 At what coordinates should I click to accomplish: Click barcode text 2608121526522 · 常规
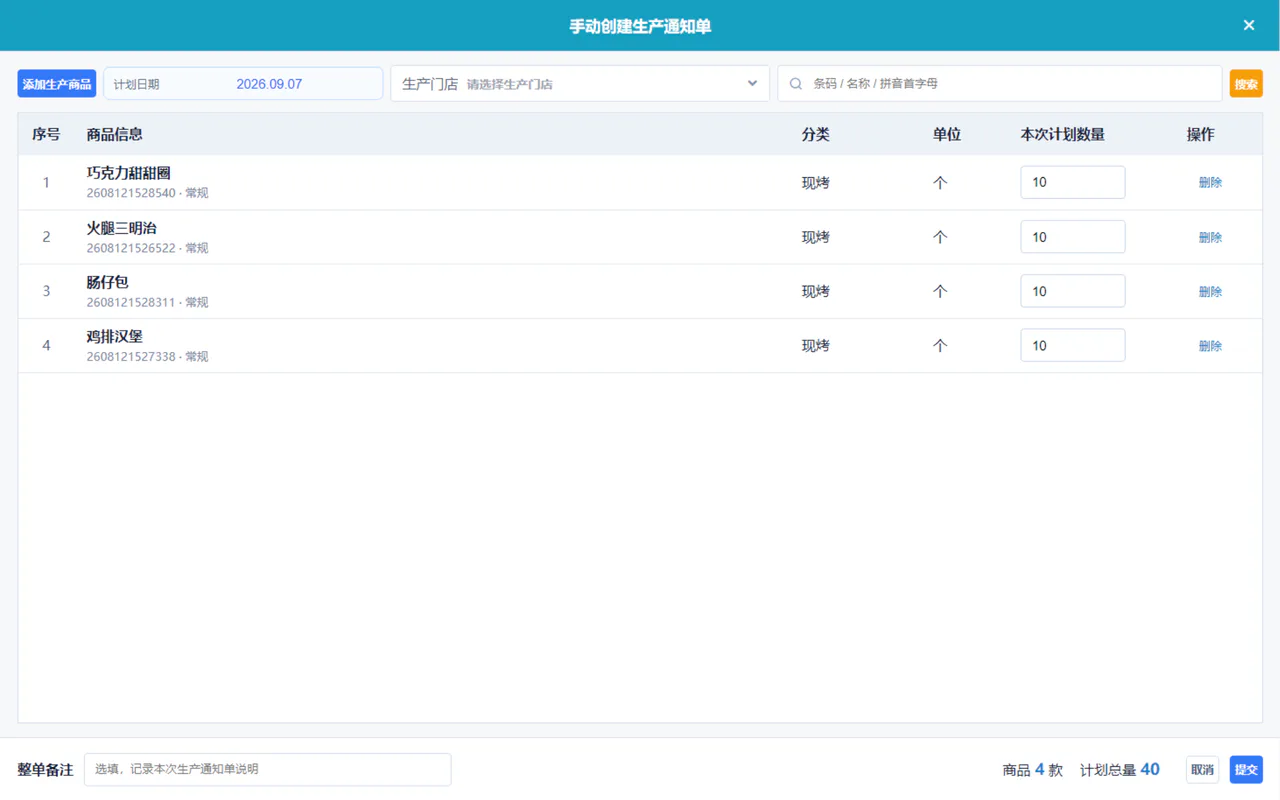[148, 248]
